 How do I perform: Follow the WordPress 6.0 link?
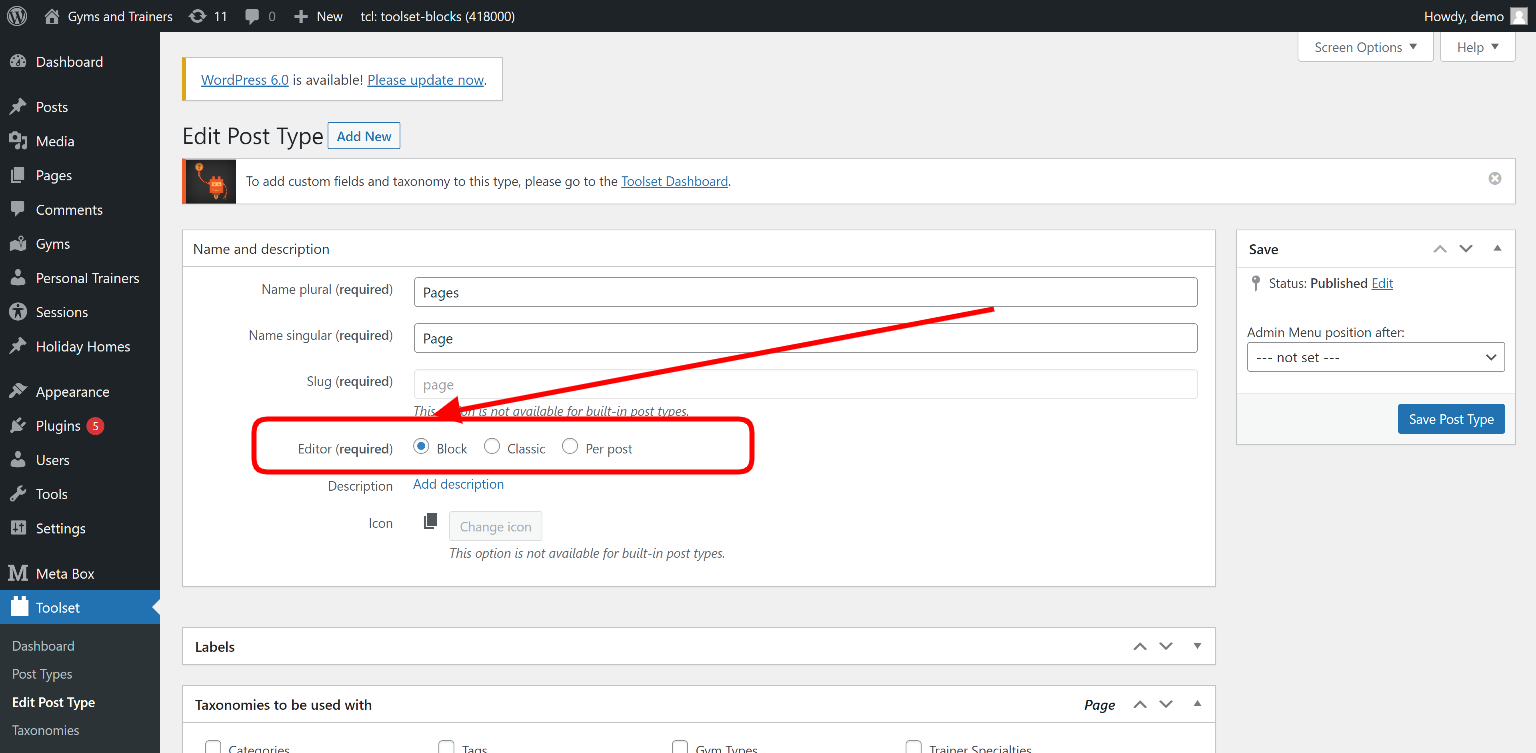point(245,80)
